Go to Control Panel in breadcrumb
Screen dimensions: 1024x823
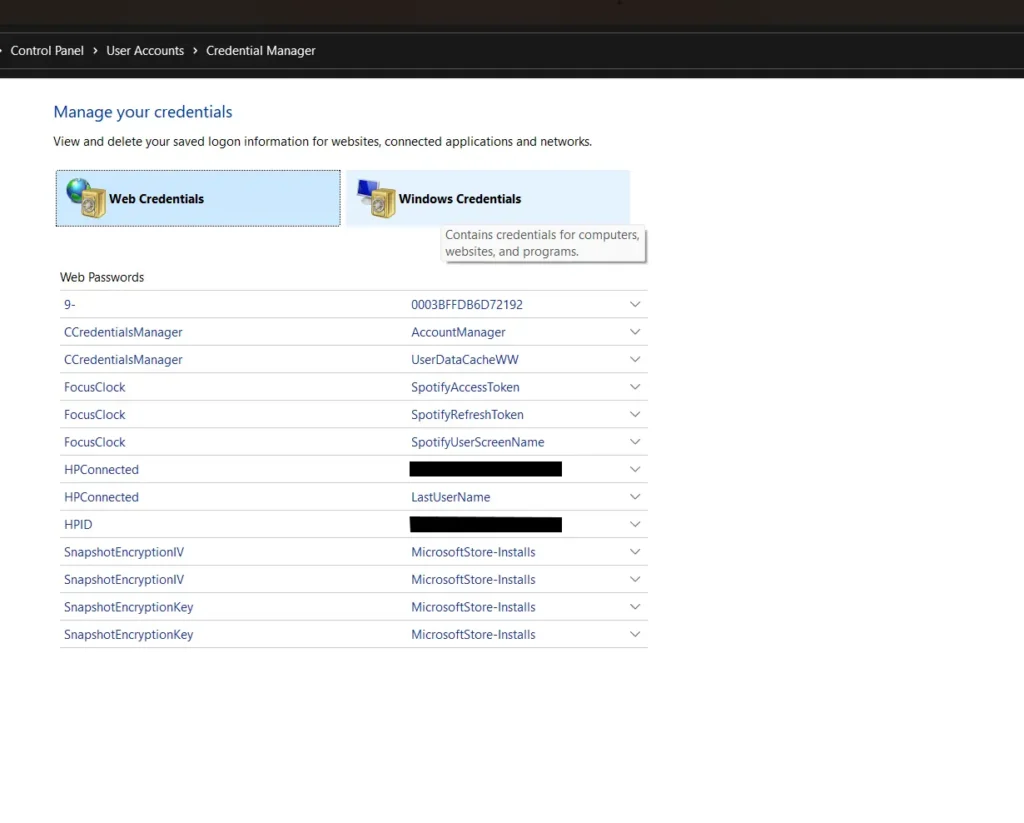click(47, 51)
